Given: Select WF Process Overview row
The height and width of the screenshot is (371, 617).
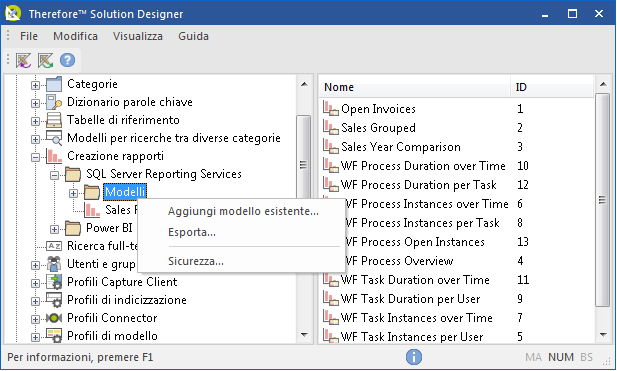Looking at the screenshot, I should pyautogui.click(x=399, y=260).
